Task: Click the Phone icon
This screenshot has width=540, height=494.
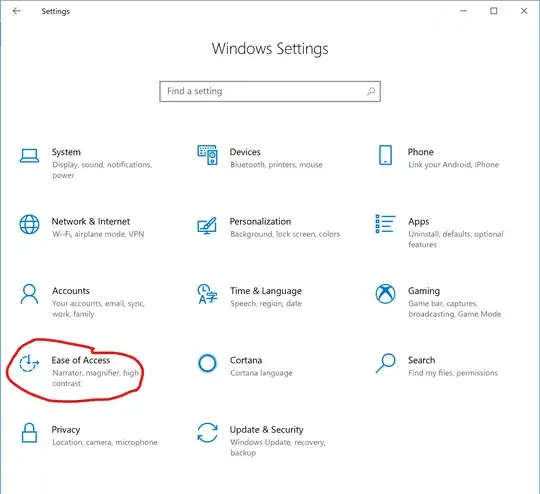Action: (385, 155)
